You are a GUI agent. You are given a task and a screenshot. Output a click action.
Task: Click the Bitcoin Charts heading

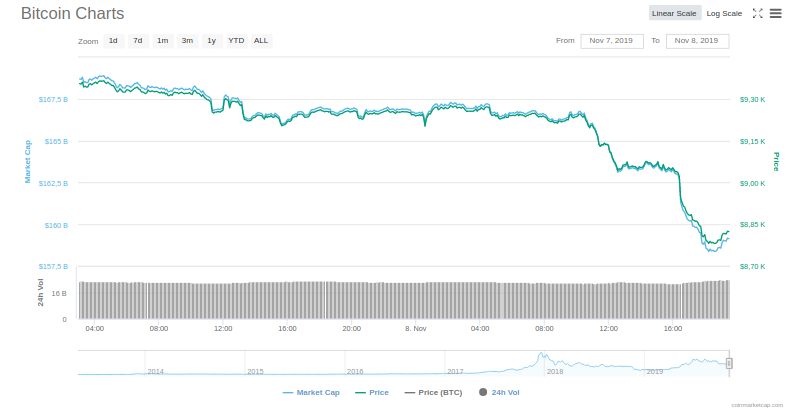(x=72, y=13)
